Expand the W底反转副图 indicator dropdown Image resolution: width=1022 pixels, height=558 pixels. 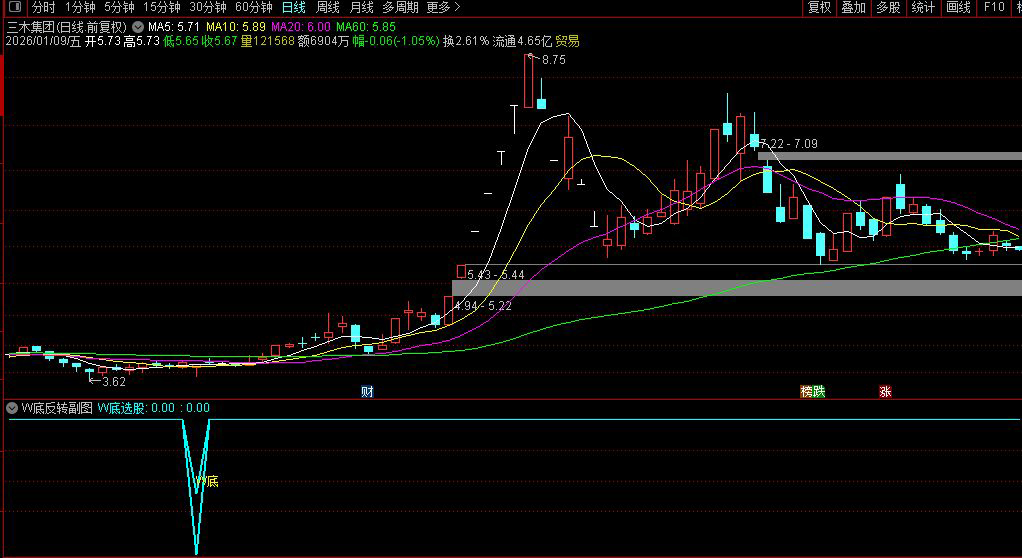pos(12,408)
